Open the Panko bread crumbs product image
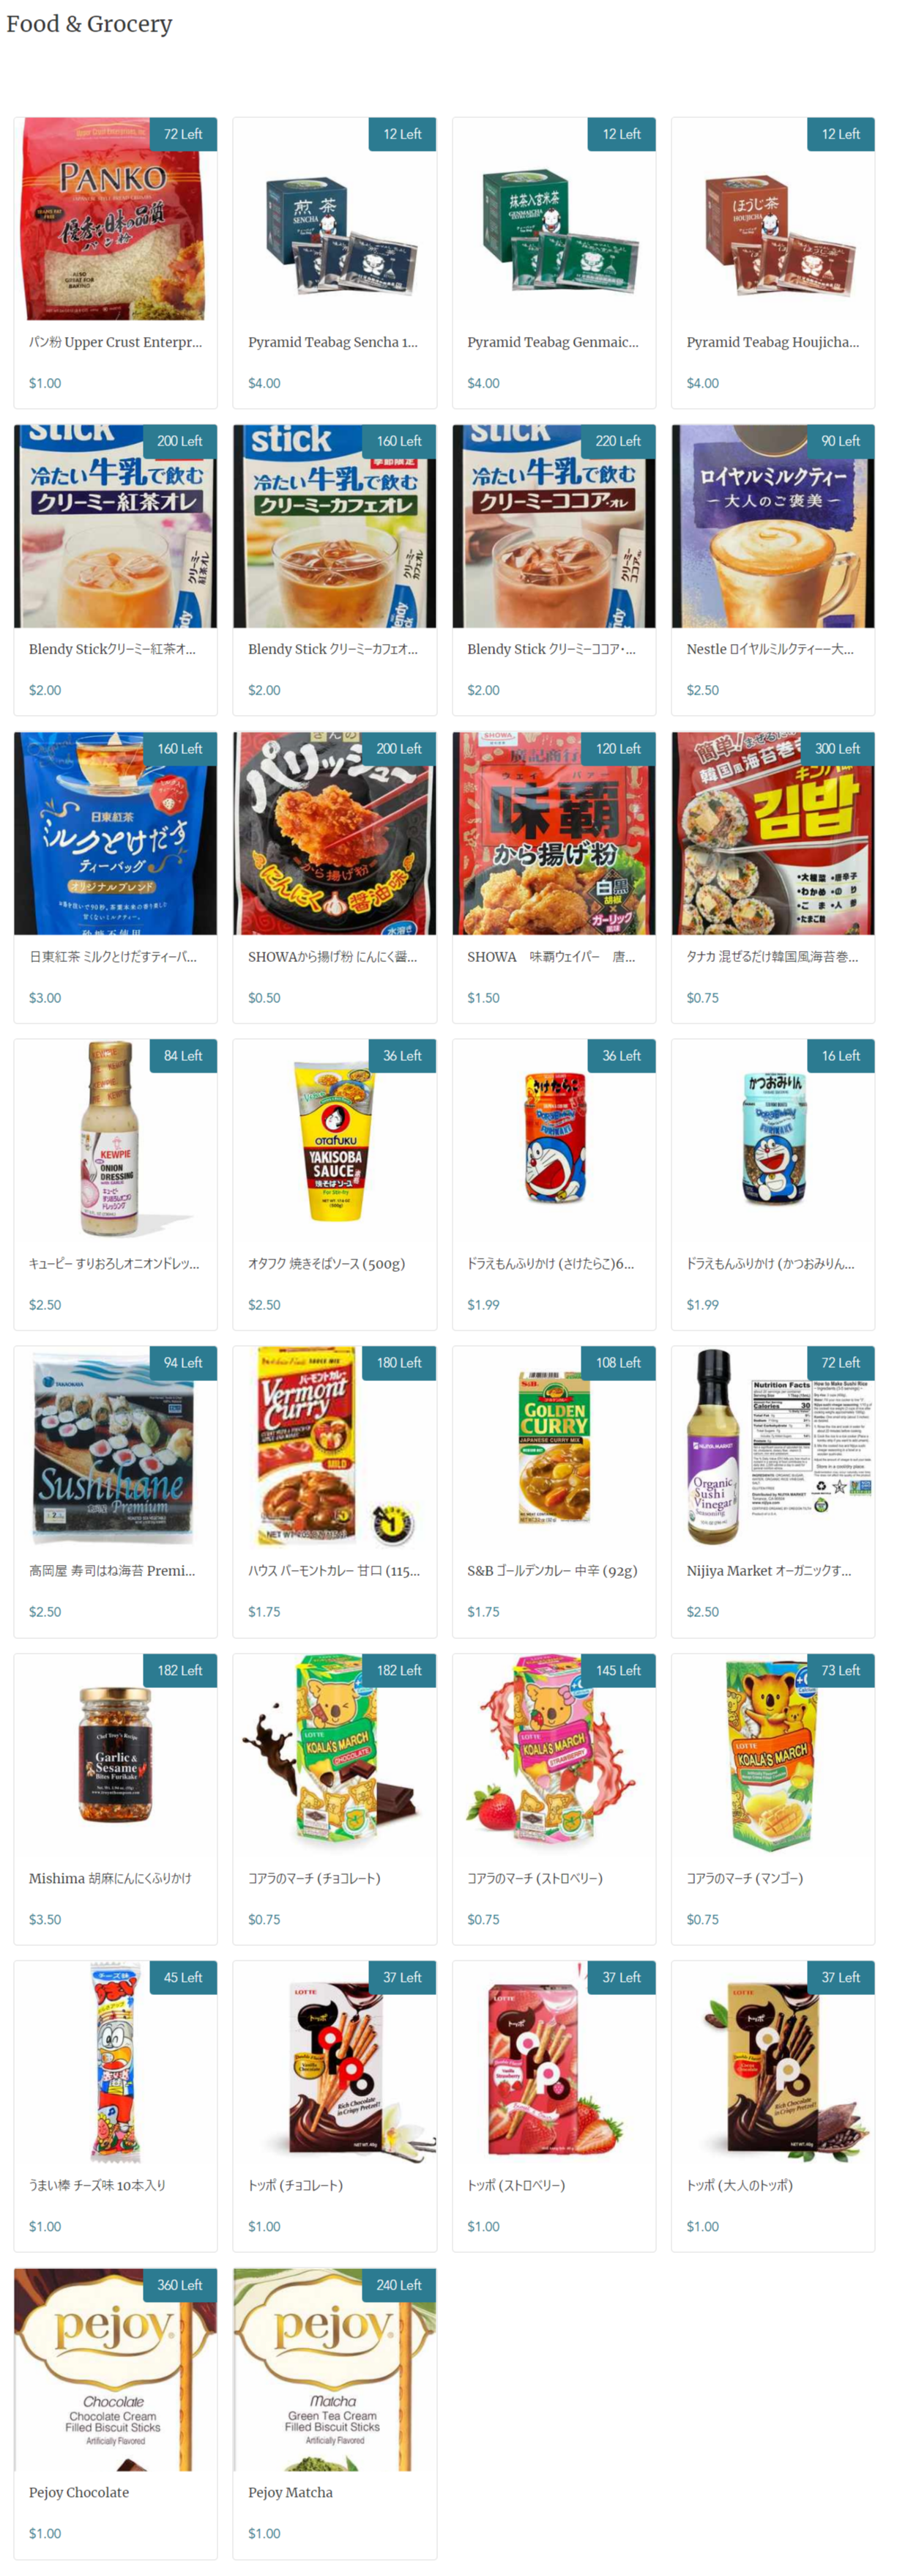Viewport: 897px width, 2576px height. click(x=115, y=219)
